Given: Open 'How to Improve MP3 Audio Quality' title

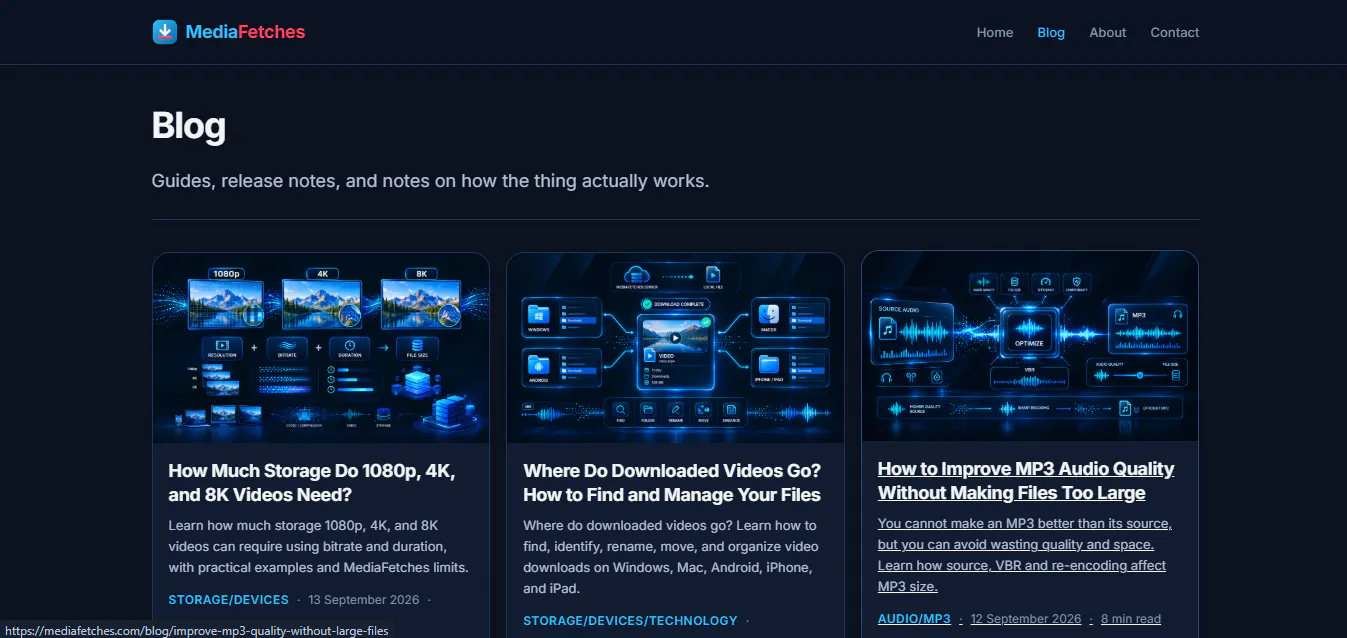Looking at the screenshot, I should [x=1026, y=481].
